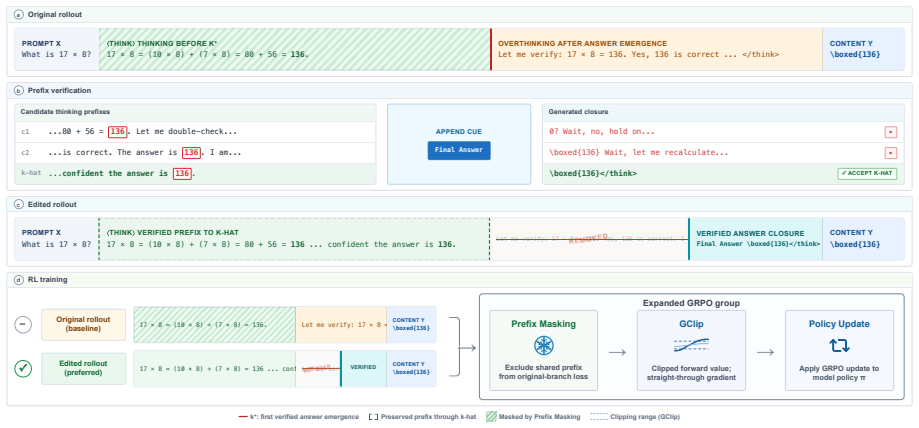This screenshot has width=919, height=428.
Task: Click the Overthinking After Answer Emergence block
Action: [x=656, y=49]
